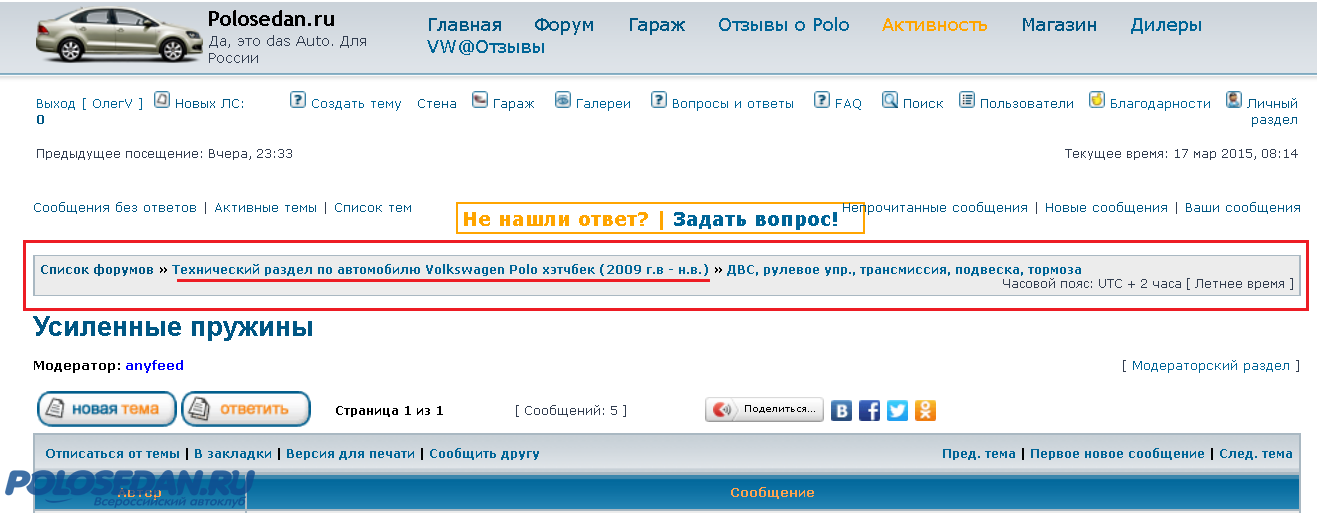Open the 'Список форумов' breadcrumb link

pos(97,270)
